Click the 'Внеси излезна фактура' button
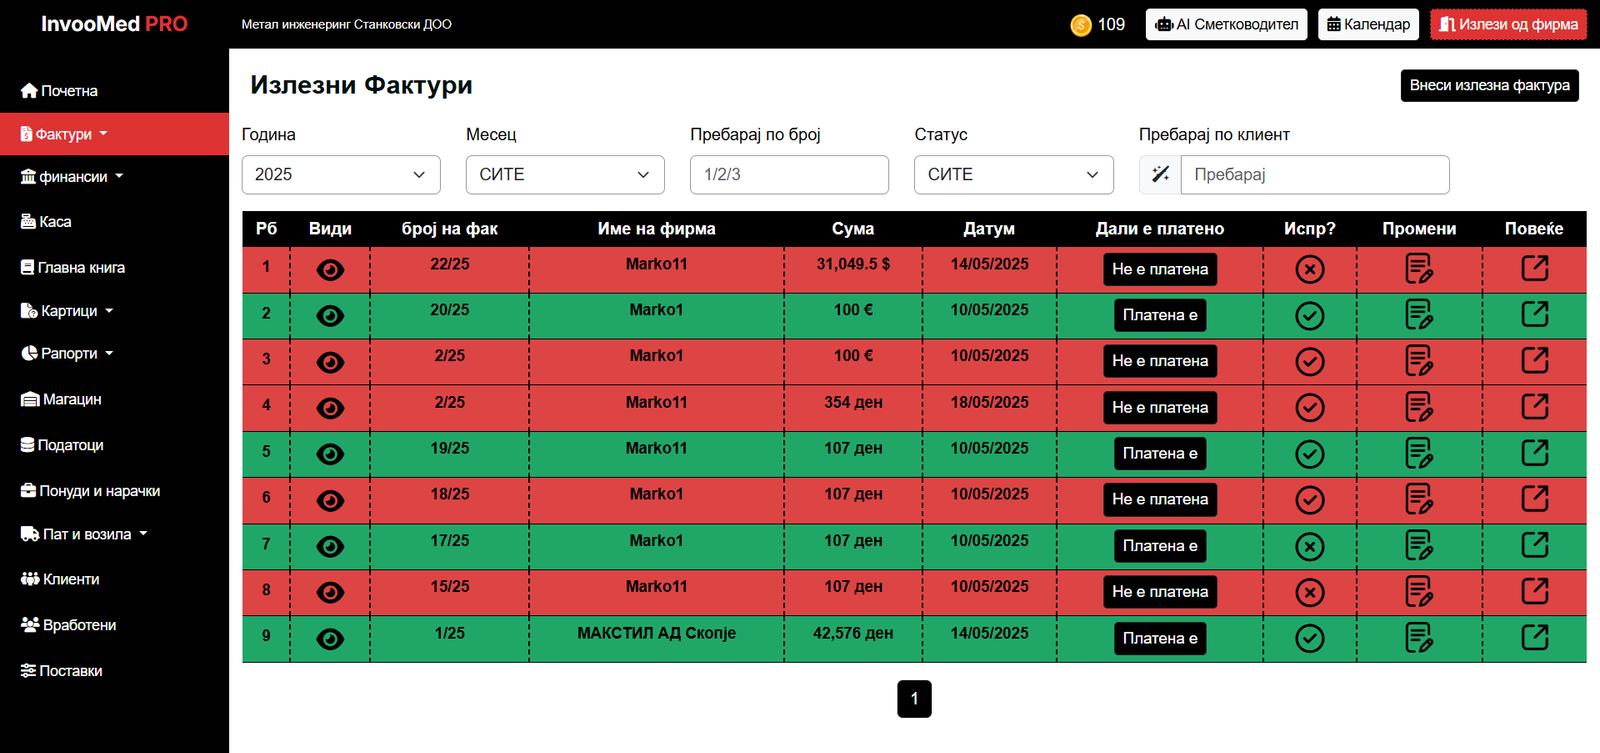Image resolution: width=1600 pixels, height=753 pixels. pos(1489,86)
